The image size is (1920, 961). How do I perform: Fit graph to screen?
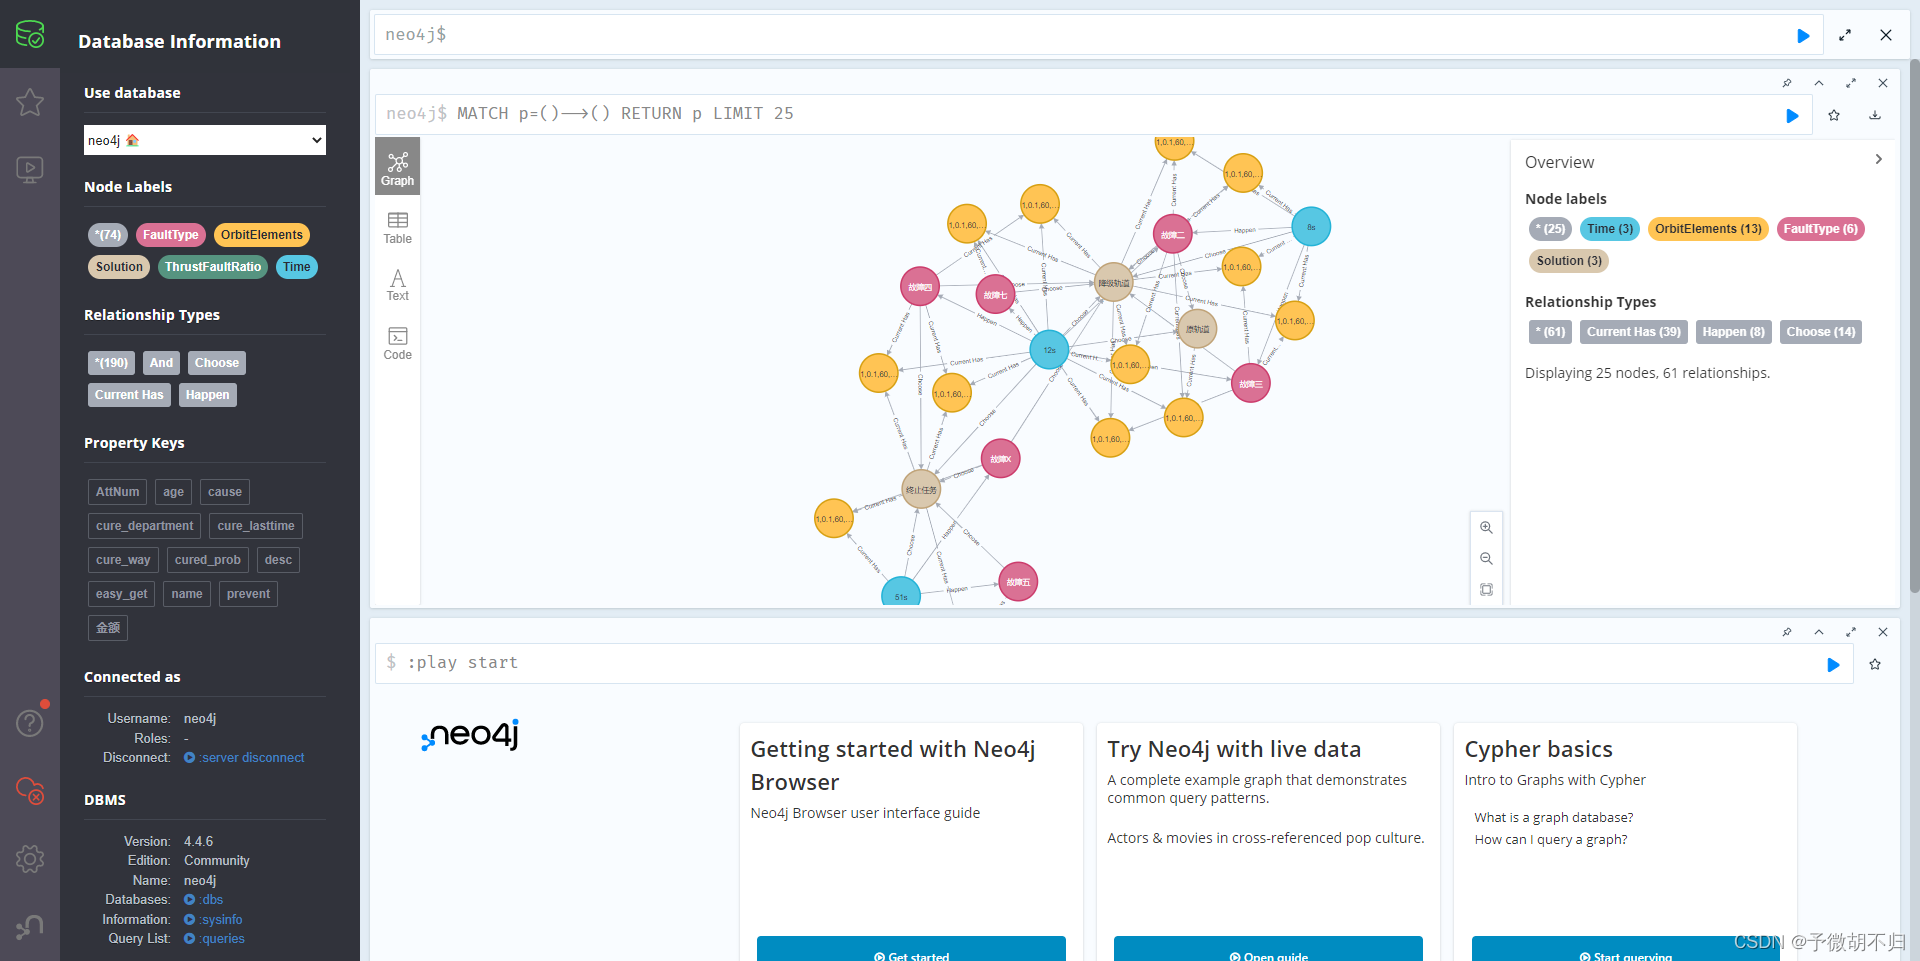coord(1486,589)
